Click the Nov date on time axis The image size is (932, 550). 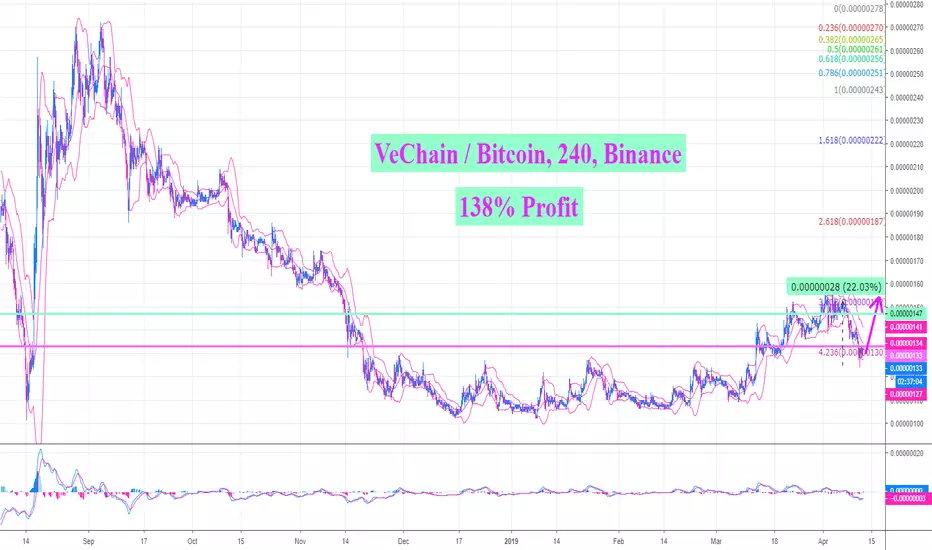coord(300,541)
